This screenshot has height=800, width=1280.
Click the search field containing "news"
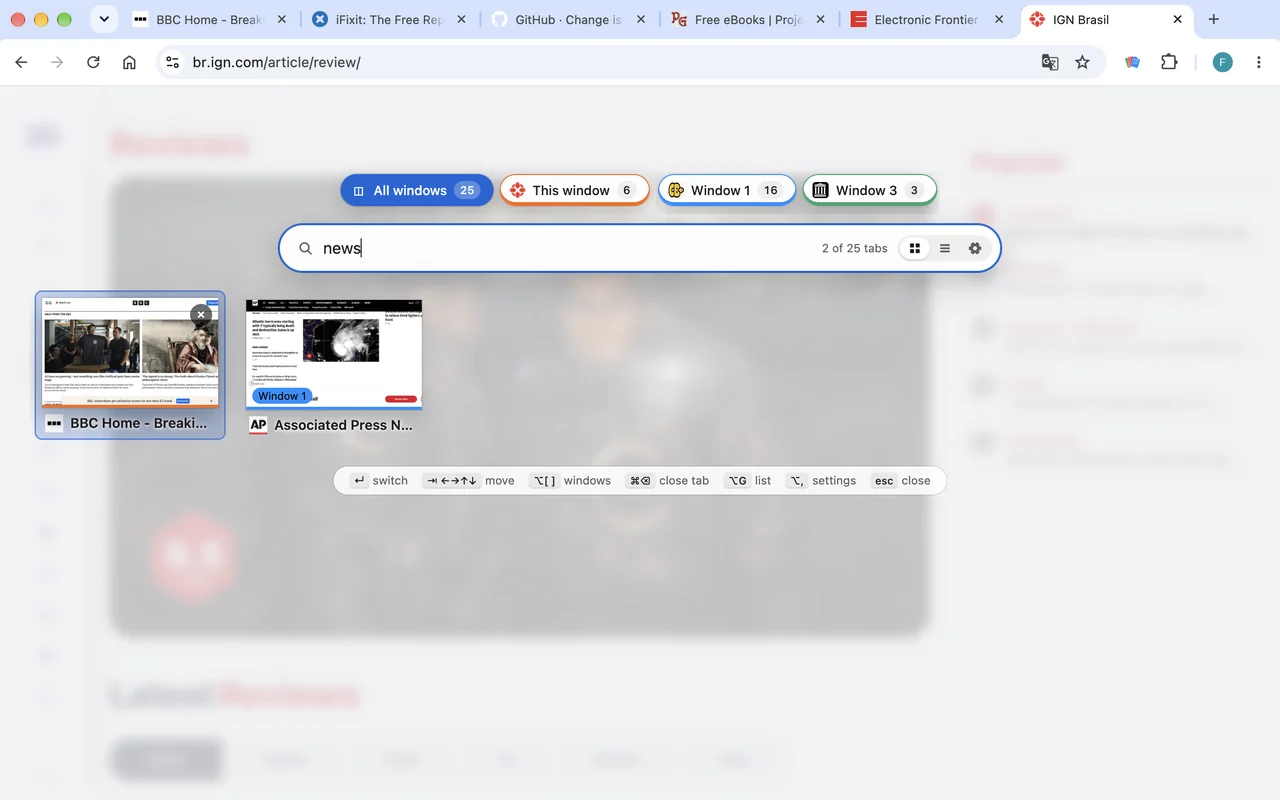(x=640, y=248)
